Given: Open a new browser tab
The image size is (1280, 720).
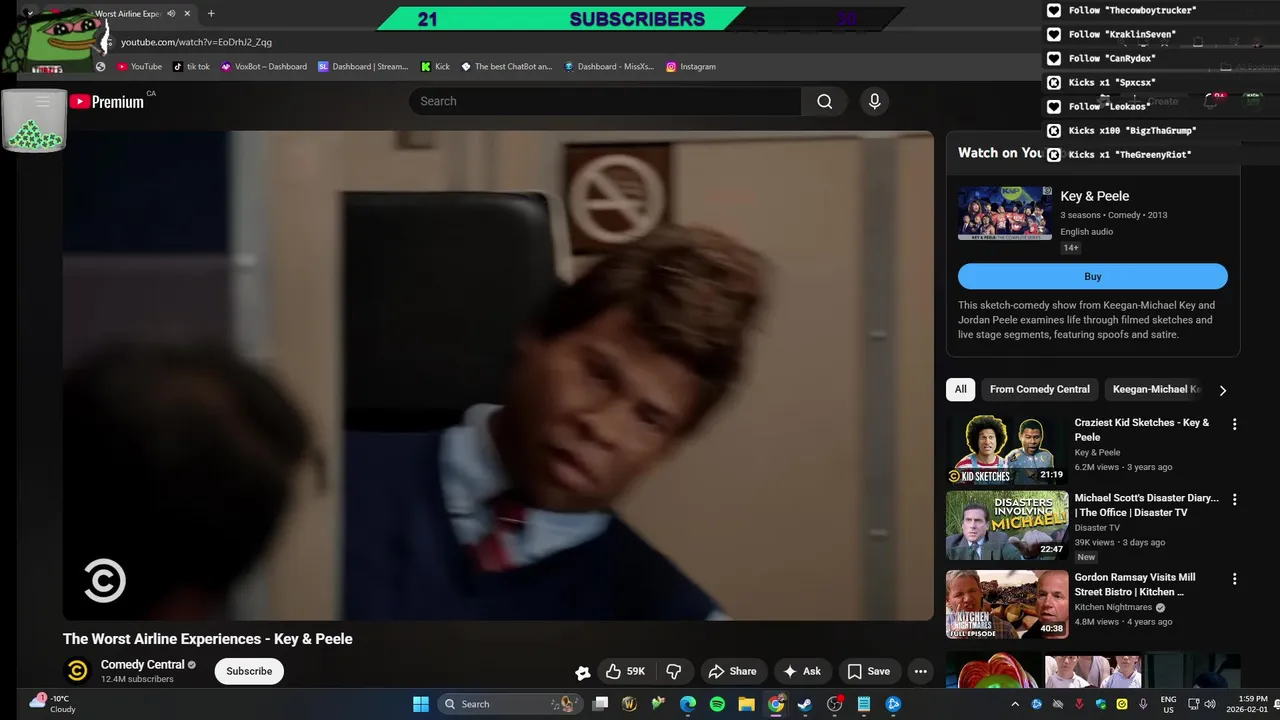Looking at the screenshot, I should point(211,14).
